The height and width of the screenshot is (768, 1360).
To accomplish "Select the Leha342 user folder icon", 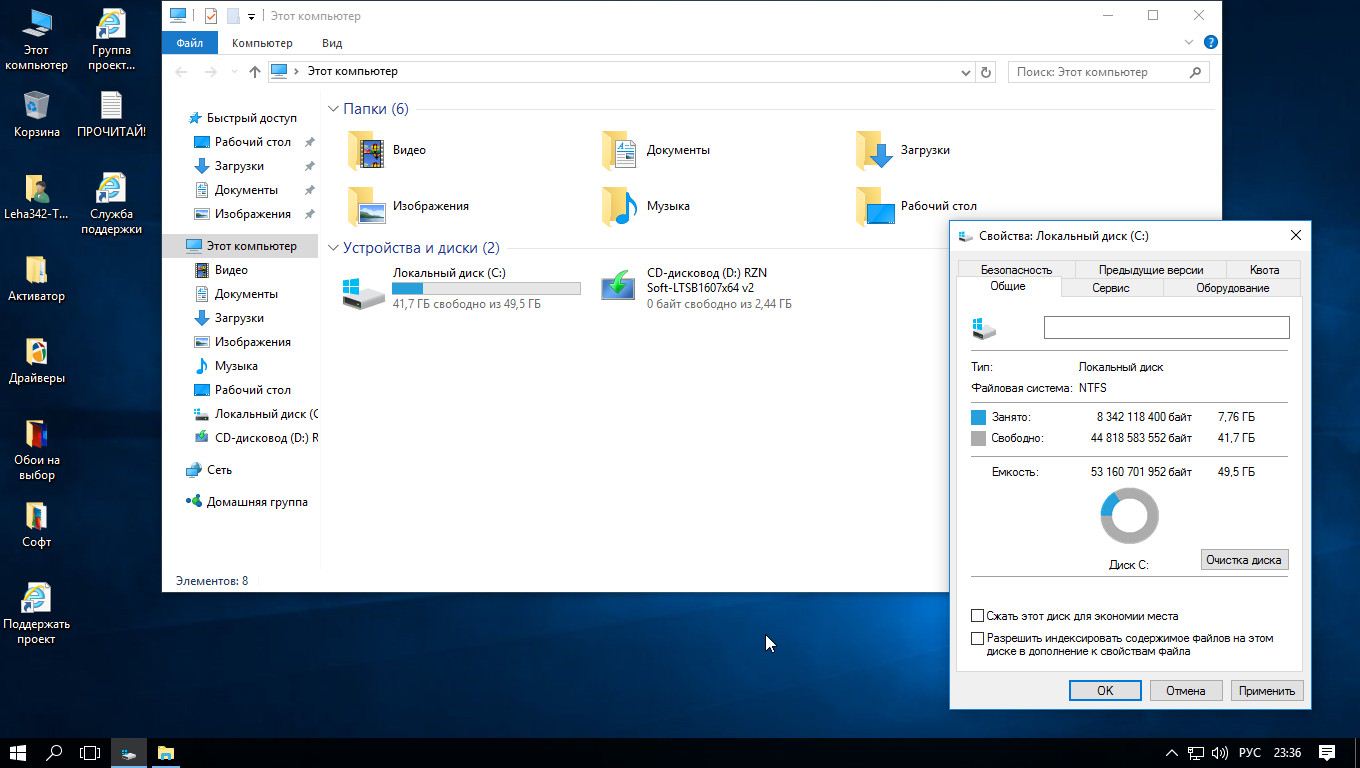I will pyautogui.click(x=36, y=196).
